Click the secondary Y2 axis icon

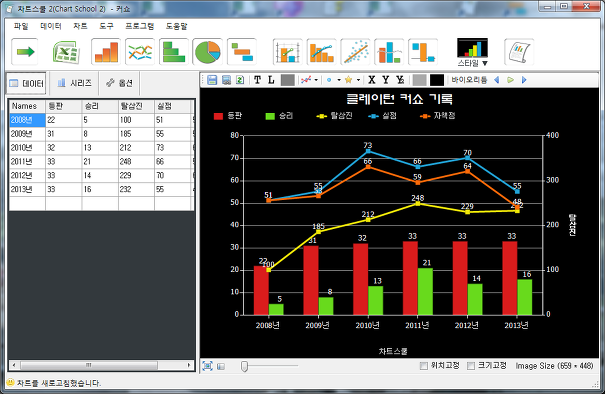coord(400,80)
